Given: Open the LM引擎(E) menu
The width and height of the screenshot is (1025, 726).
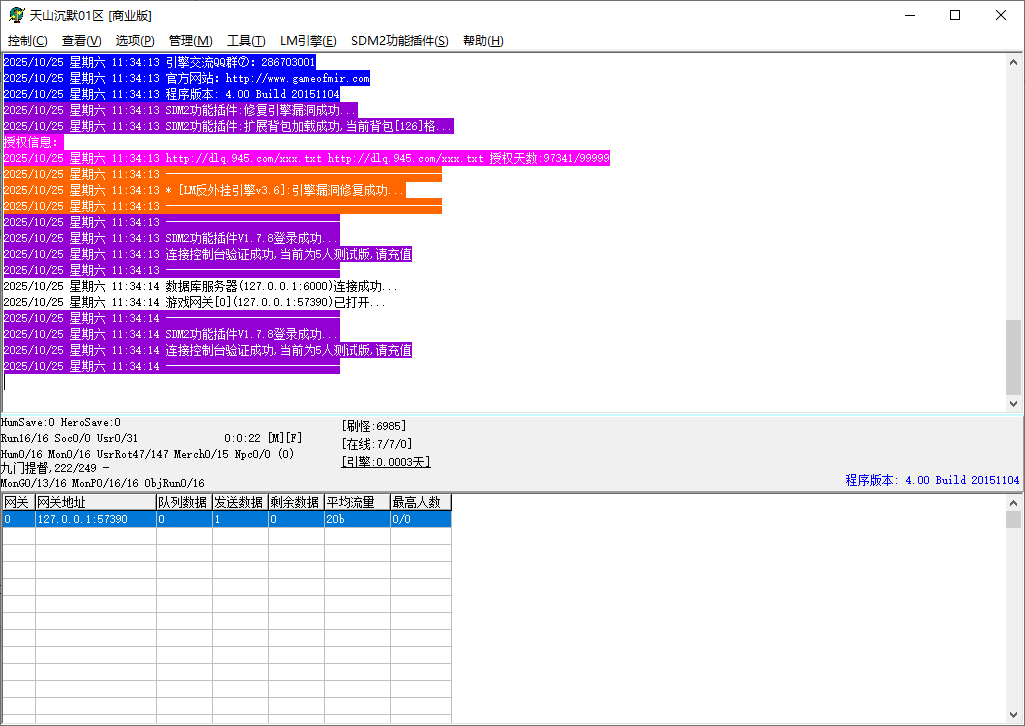Looking at the screenshot, I should click(308, 41).
